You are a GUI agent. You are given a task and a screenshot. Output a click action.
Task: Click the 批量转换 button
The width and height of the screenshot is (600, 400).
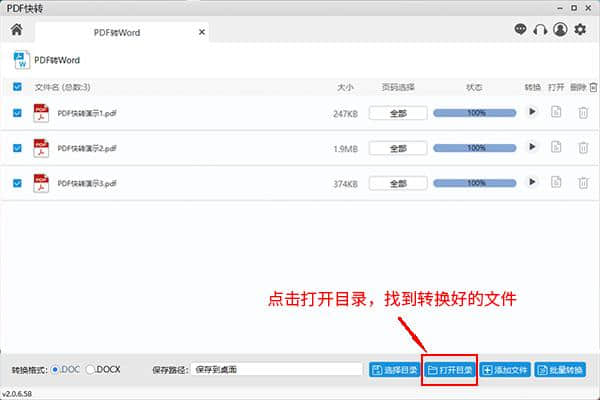pyautogui.click(x=560, y=370)
